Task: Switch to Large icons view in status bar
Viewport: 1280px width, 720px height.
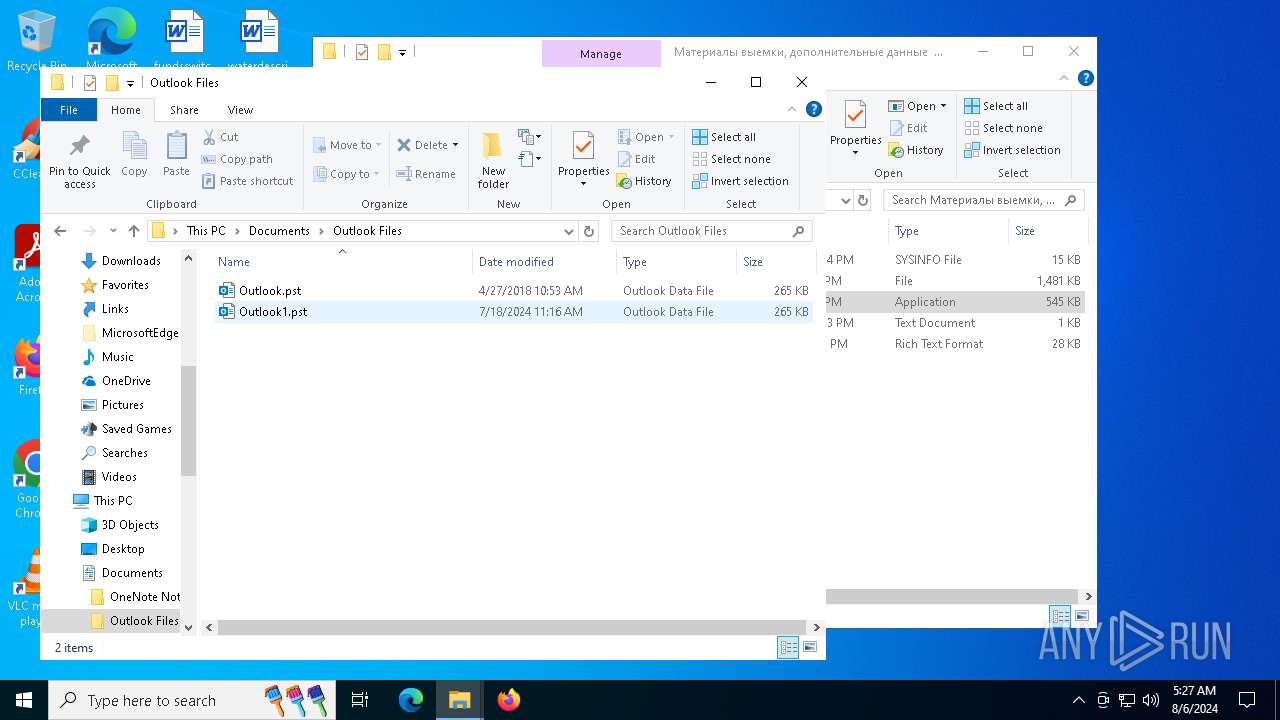Action: coord(810,648)
